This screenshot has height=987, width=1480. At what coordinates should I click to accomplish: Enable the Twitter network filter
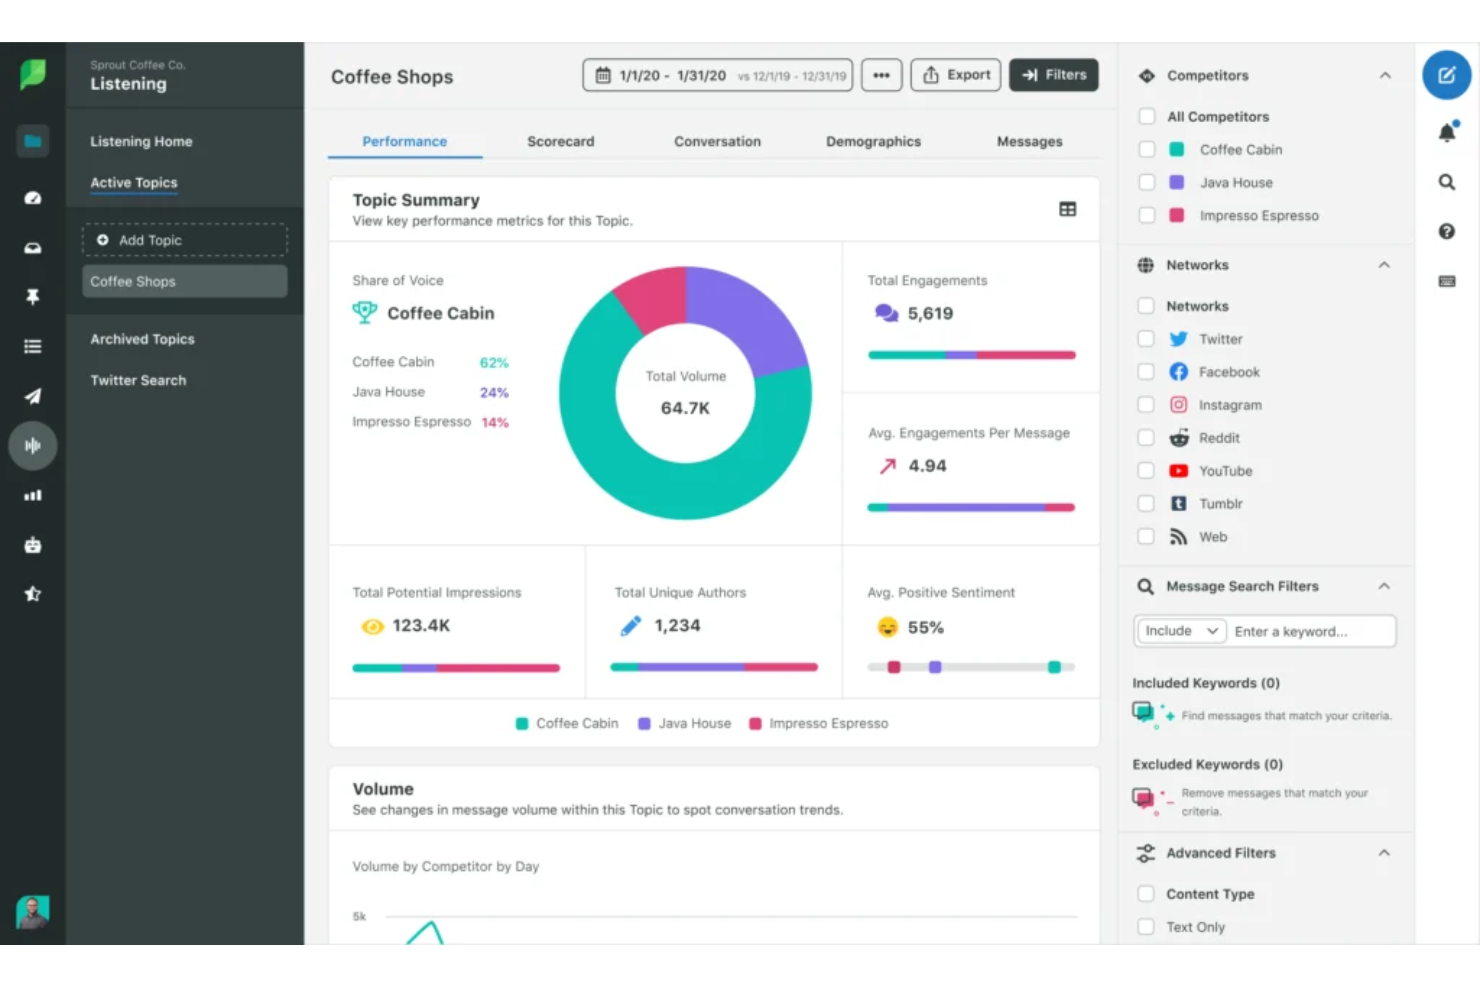1146,338
